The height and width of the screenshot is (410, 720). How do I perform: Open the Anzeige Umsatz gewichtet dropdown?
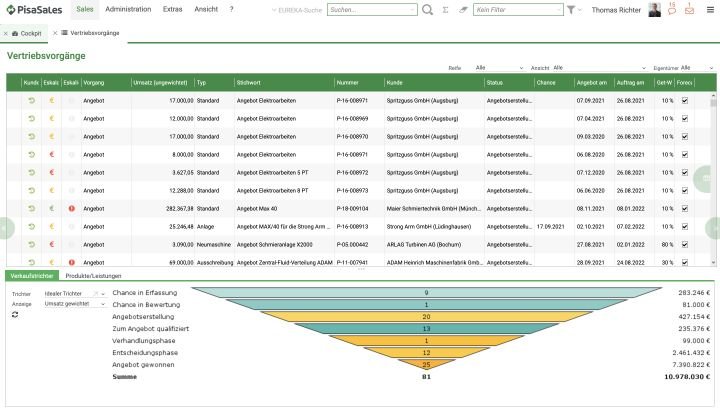click(x=103, y=304)
